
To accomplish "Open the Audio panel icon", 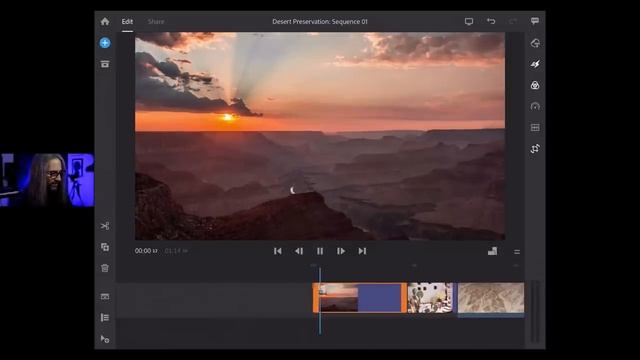I will tap(535, 128).
